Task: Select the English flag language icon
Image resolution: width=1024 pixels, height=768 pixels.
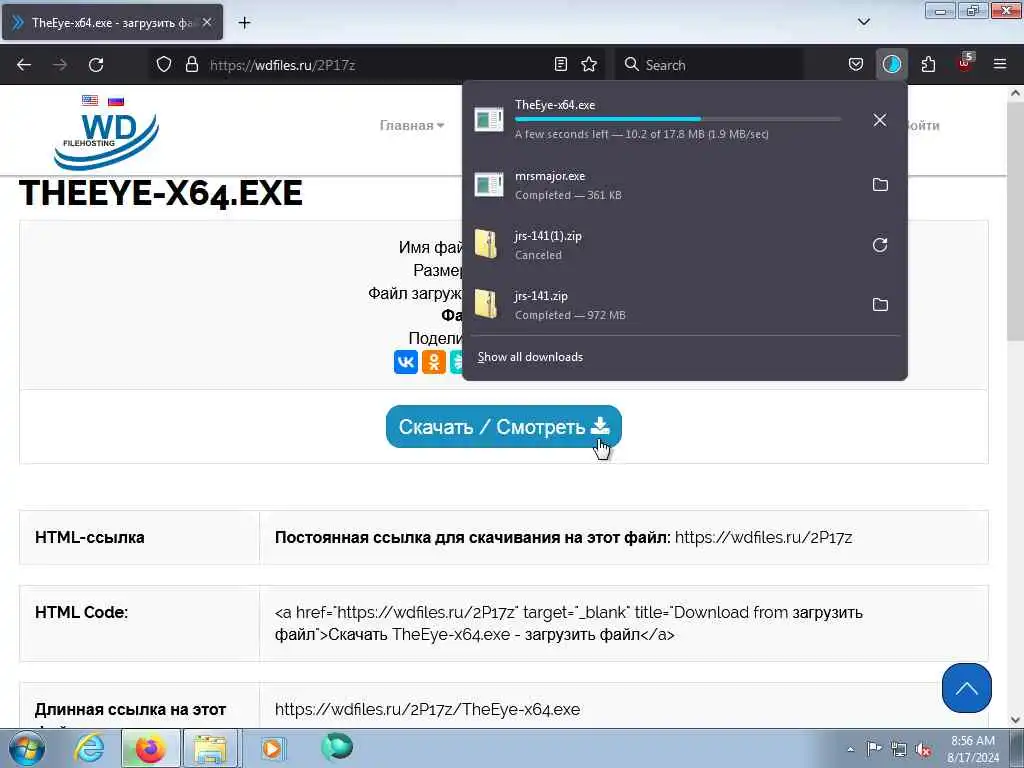Action: click(x=90, y=100)
